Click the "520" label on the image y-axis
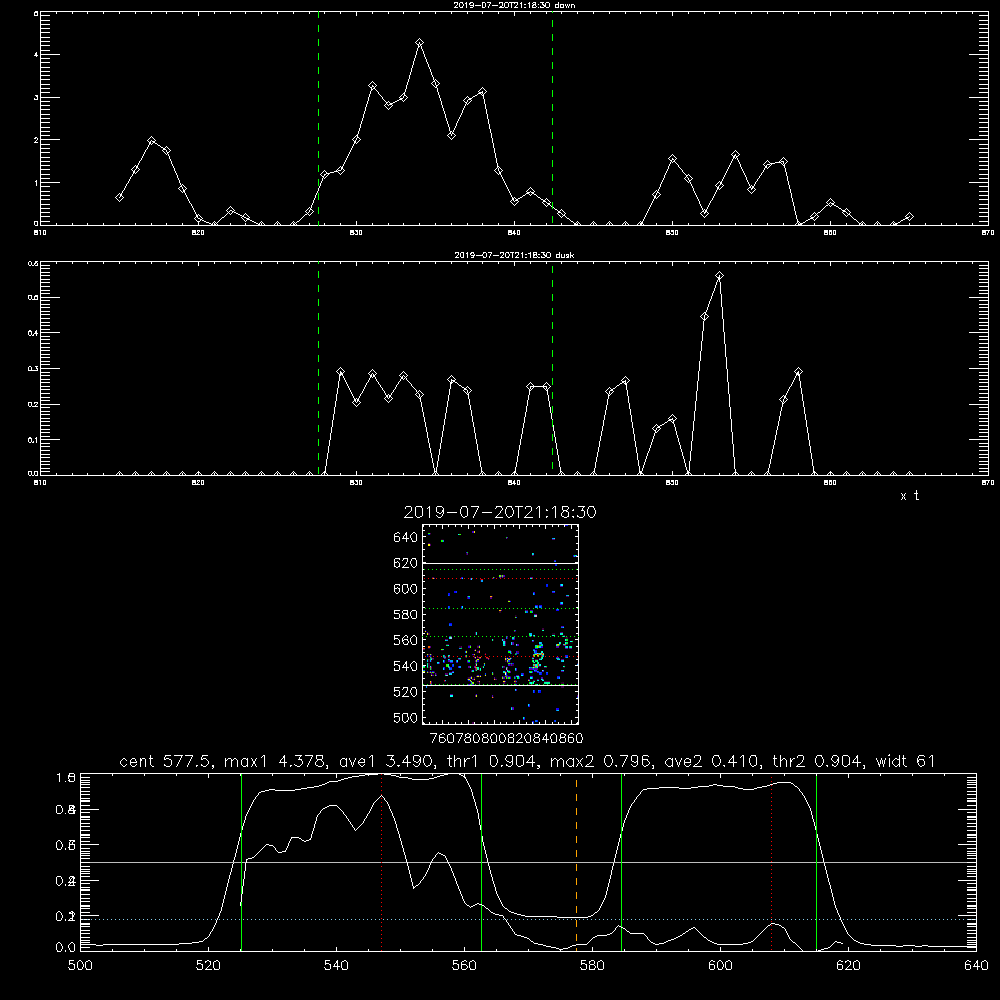 pos(406,692)
